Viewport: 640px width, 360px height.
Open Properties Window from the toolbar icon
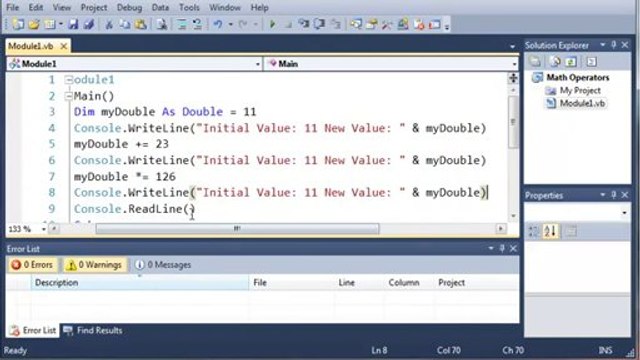[371, 24]
